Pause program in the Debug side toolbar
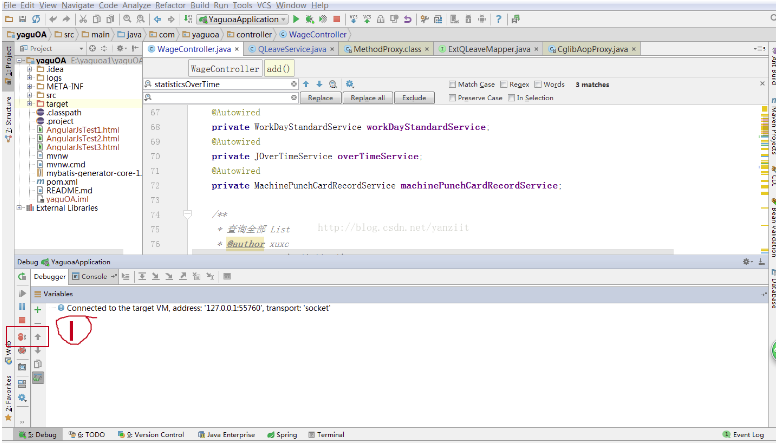The height and width of the screenshot is (443, 776). click(22, 307)
